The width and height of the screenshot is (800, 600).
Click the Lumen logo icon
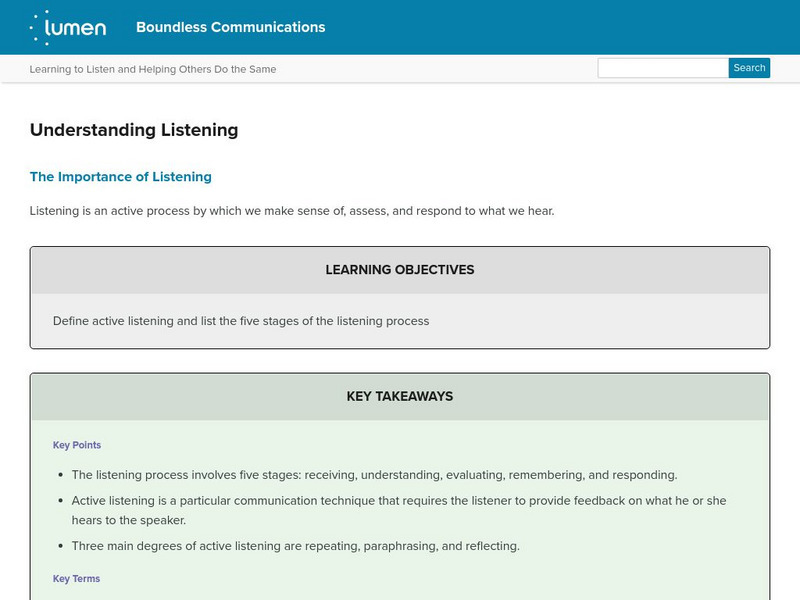(67, 27)
